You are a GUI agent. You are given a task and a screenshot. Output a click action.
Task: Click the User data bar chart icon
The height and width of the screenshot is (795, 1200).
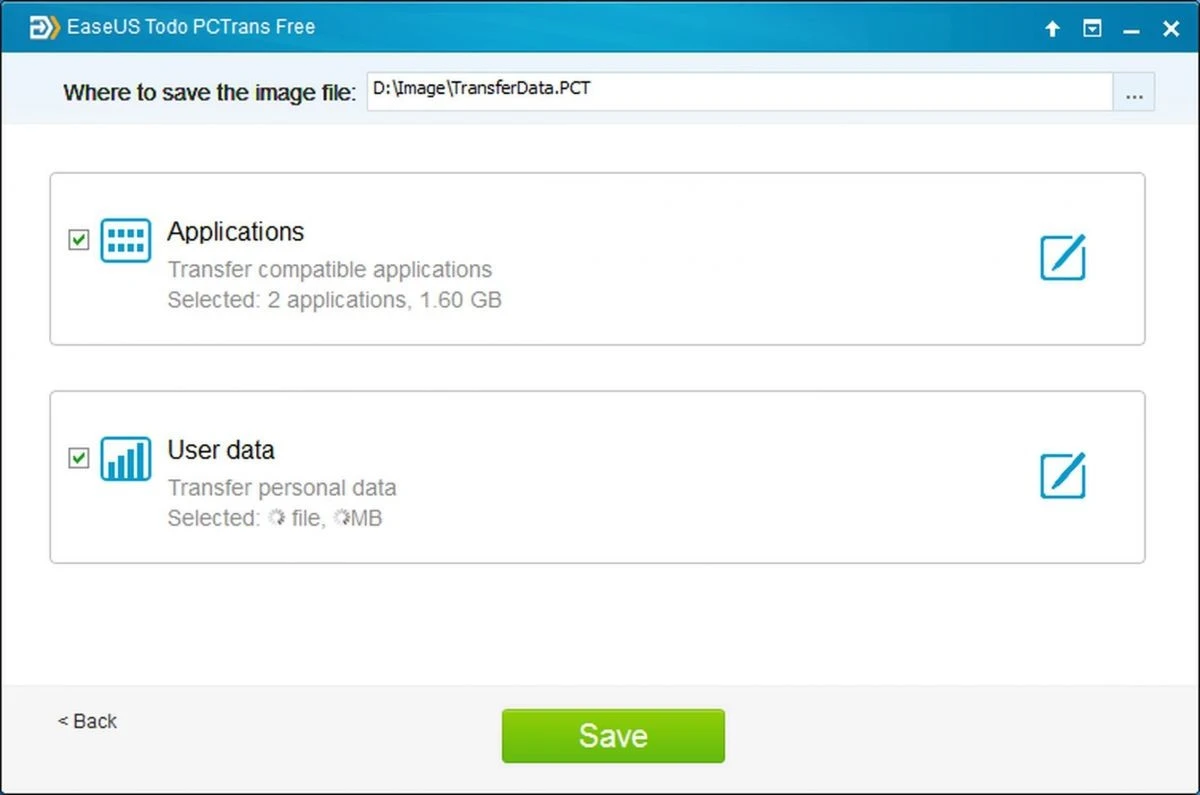pyautogui.click(x=126, y=458)
